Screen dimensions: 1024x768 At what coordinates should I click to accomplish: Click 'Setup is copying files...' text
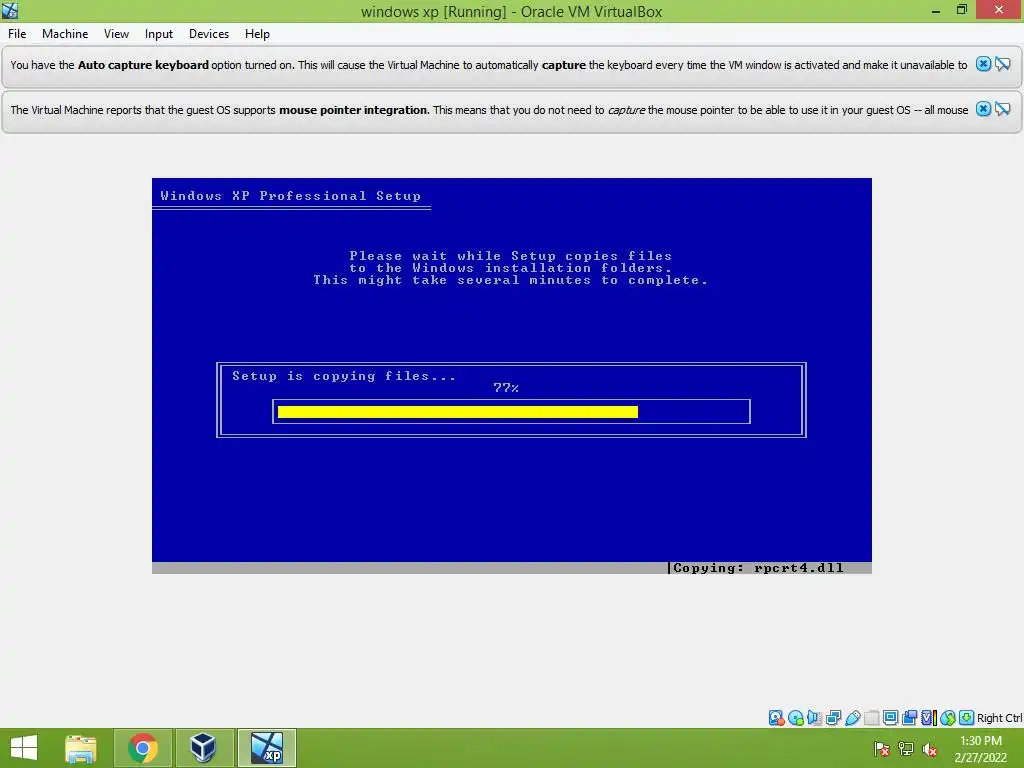344,376
